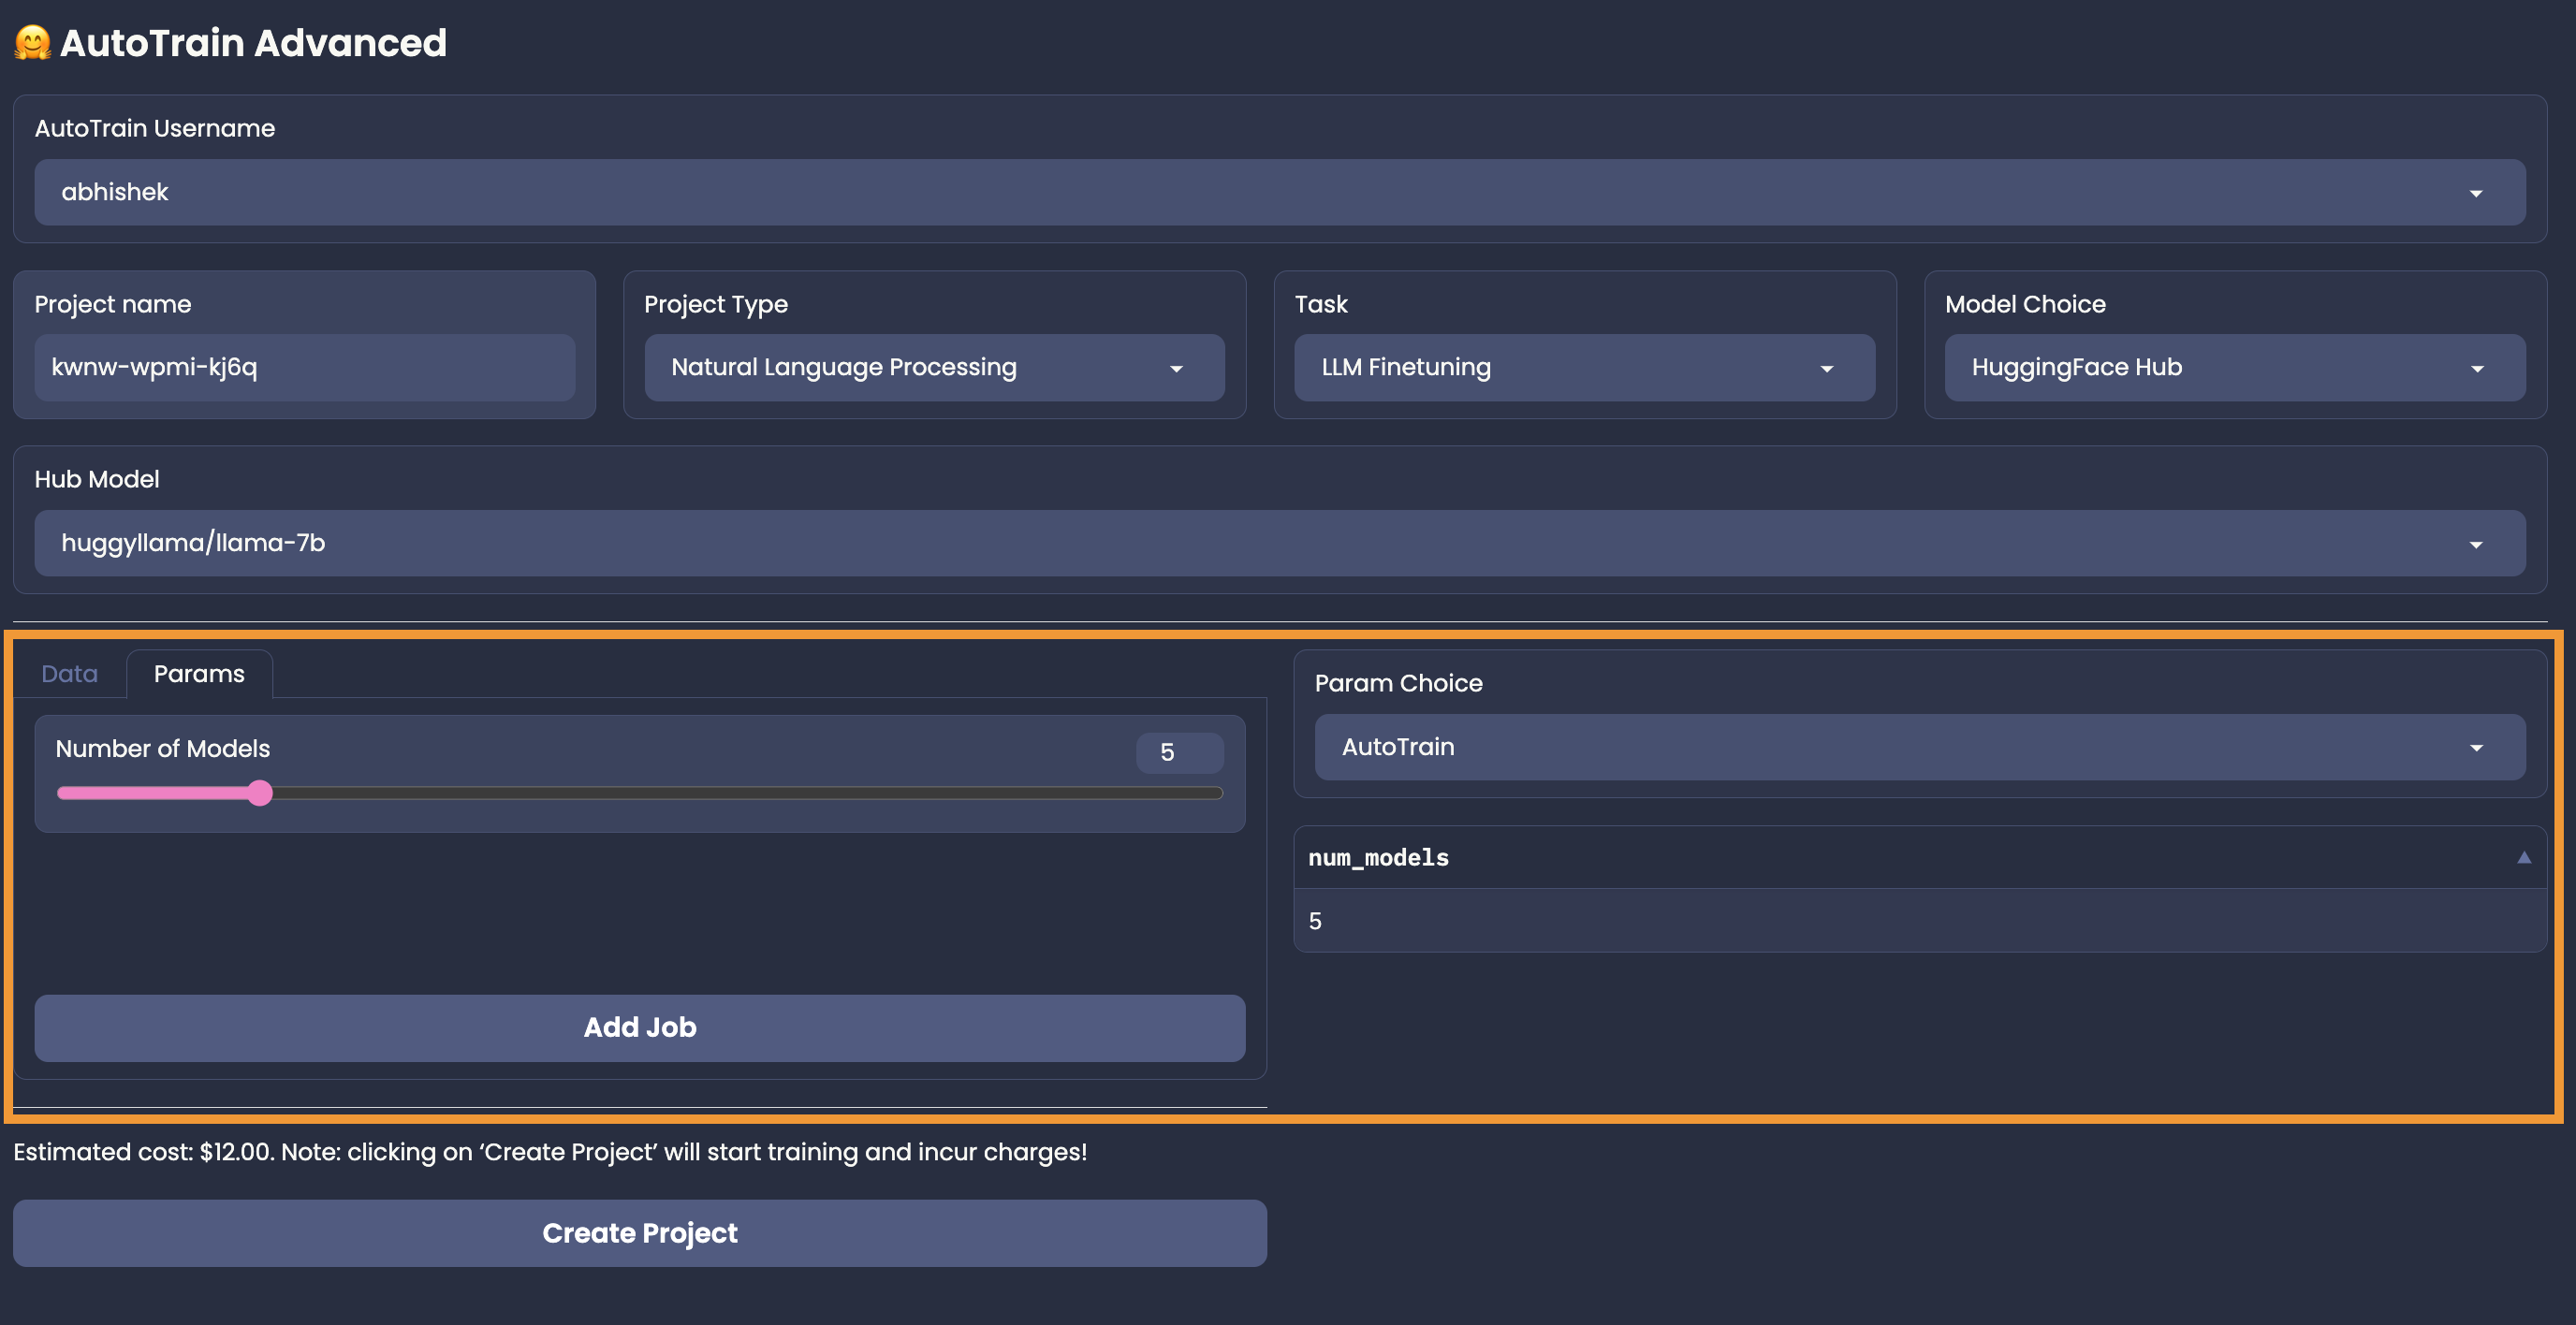2576x1325 pixels.
Task: Click the Create Project button
Action: pos(639,1233)
